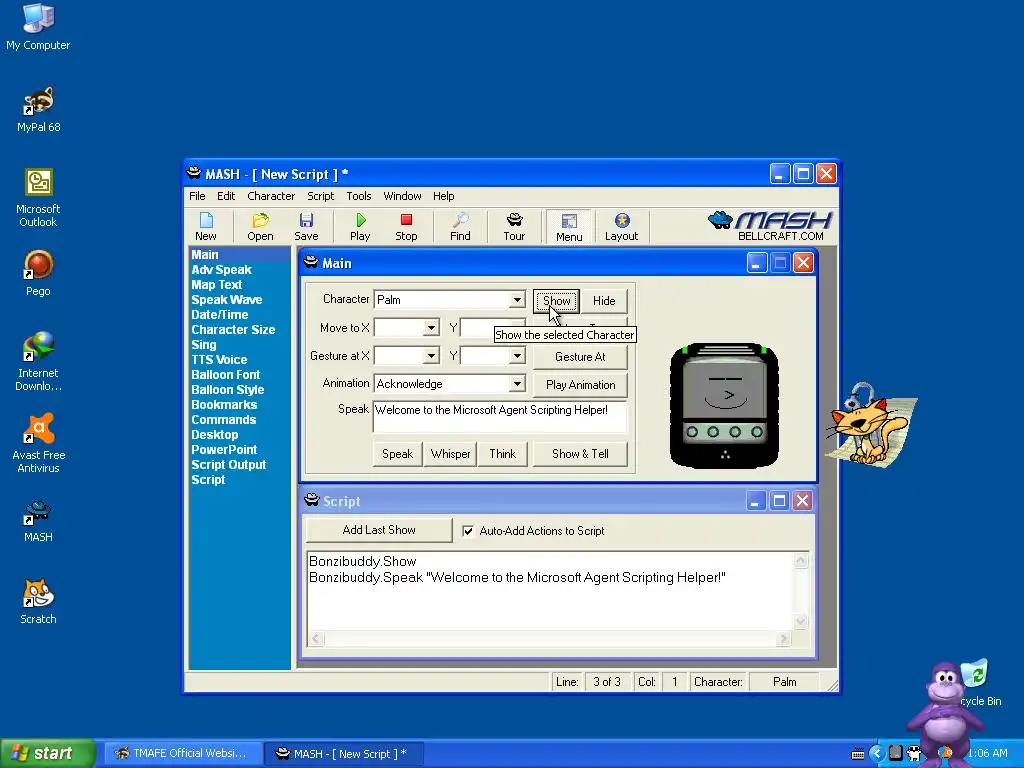Click the MASH Bellcraft.com logo

[x=771, y=226]
